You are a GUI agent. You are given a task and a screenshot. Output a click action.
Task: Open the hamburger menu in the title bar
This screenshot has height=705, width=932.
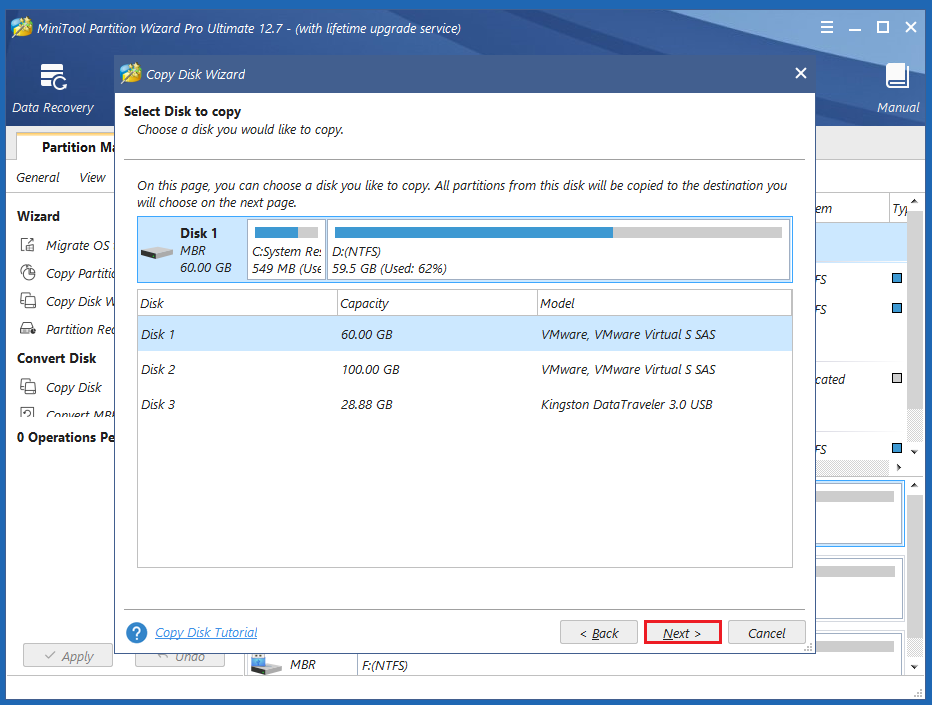[826, 27]
